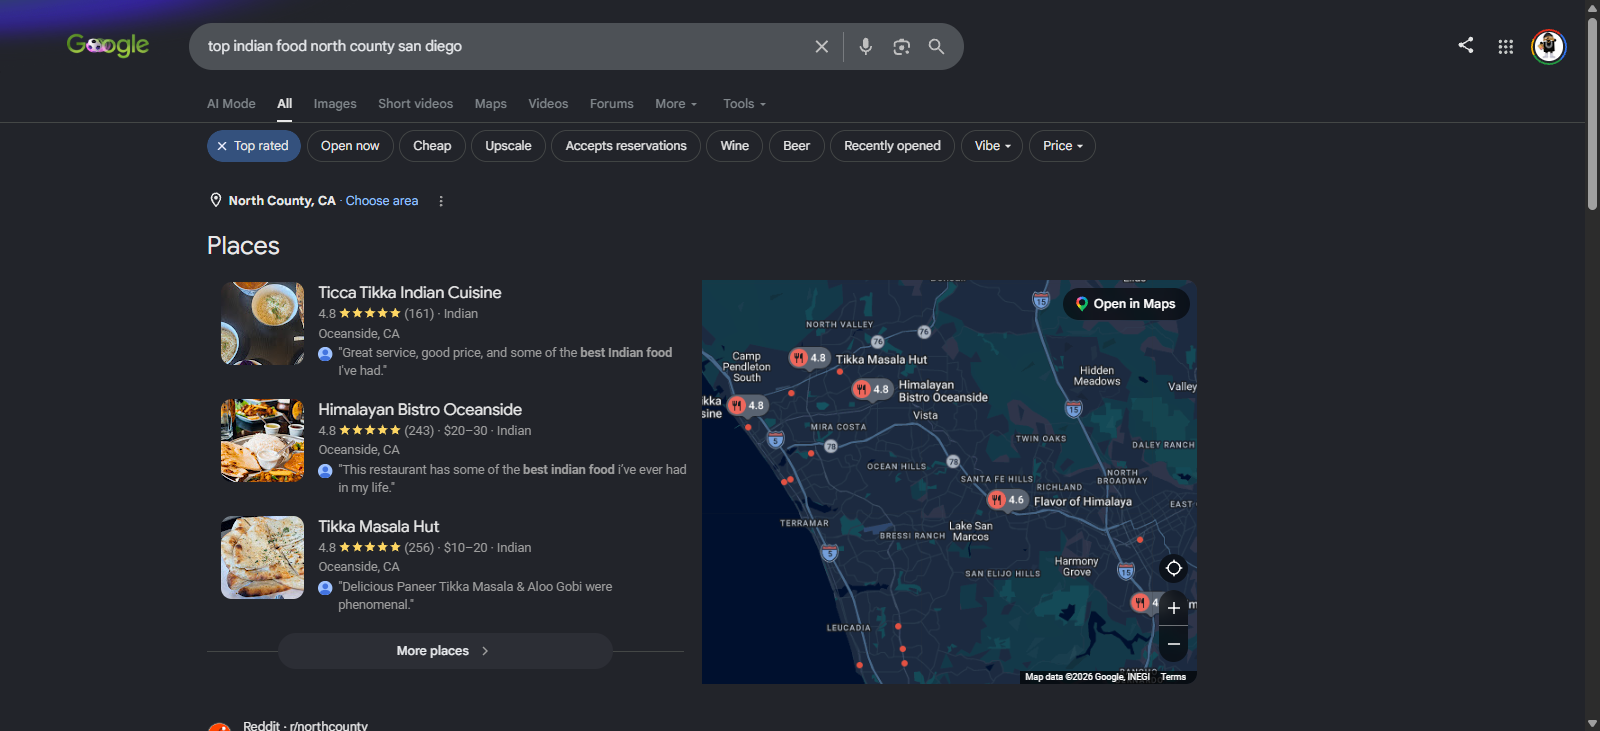Click the 'Great service, good price' review text
Screen dimensions: 1600x731
pos(505,362)
